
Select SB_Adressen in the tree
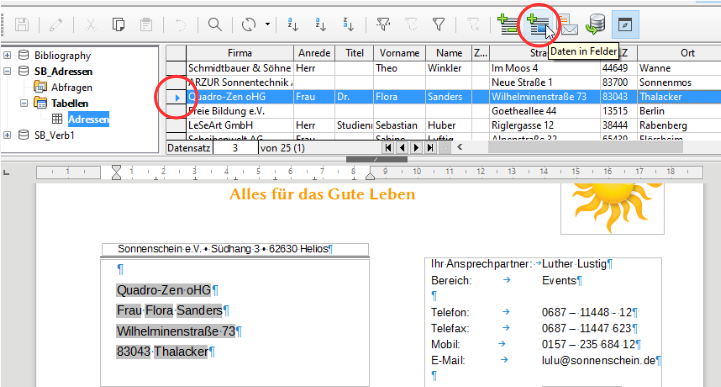click(63, 71)
